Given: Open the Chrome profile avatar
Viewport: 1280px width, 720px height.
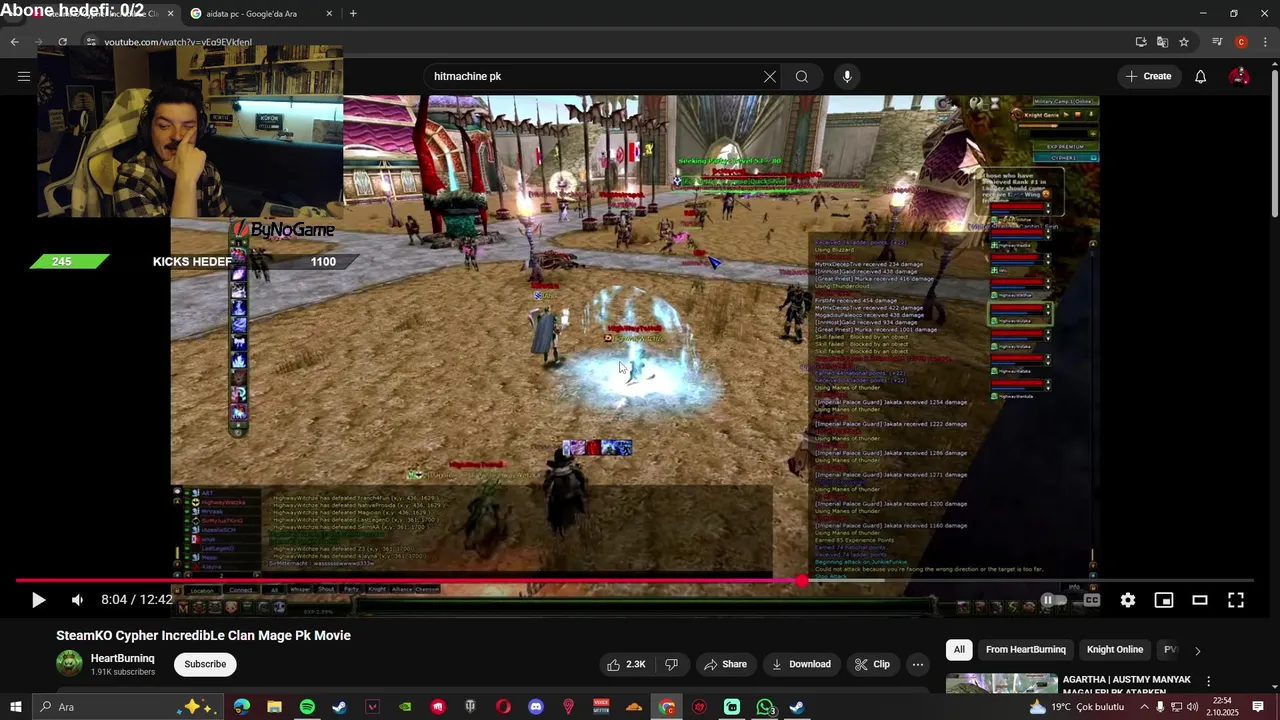Looking at the screenshot, I should 1241,42.
